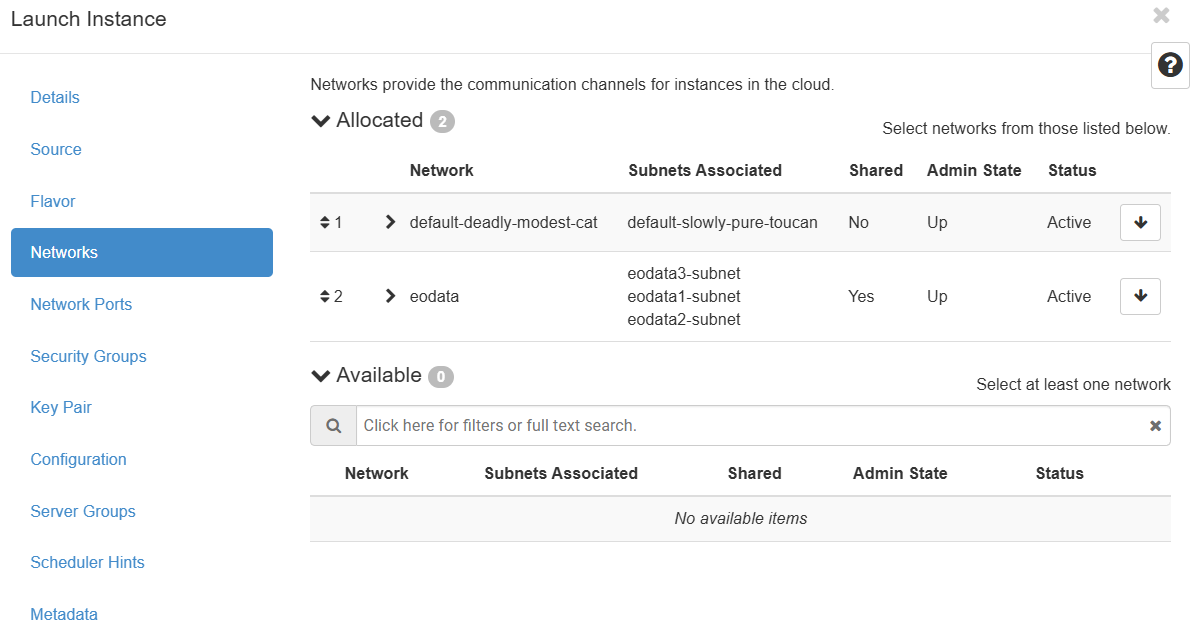Open the Server Groups step

(83, 511)
